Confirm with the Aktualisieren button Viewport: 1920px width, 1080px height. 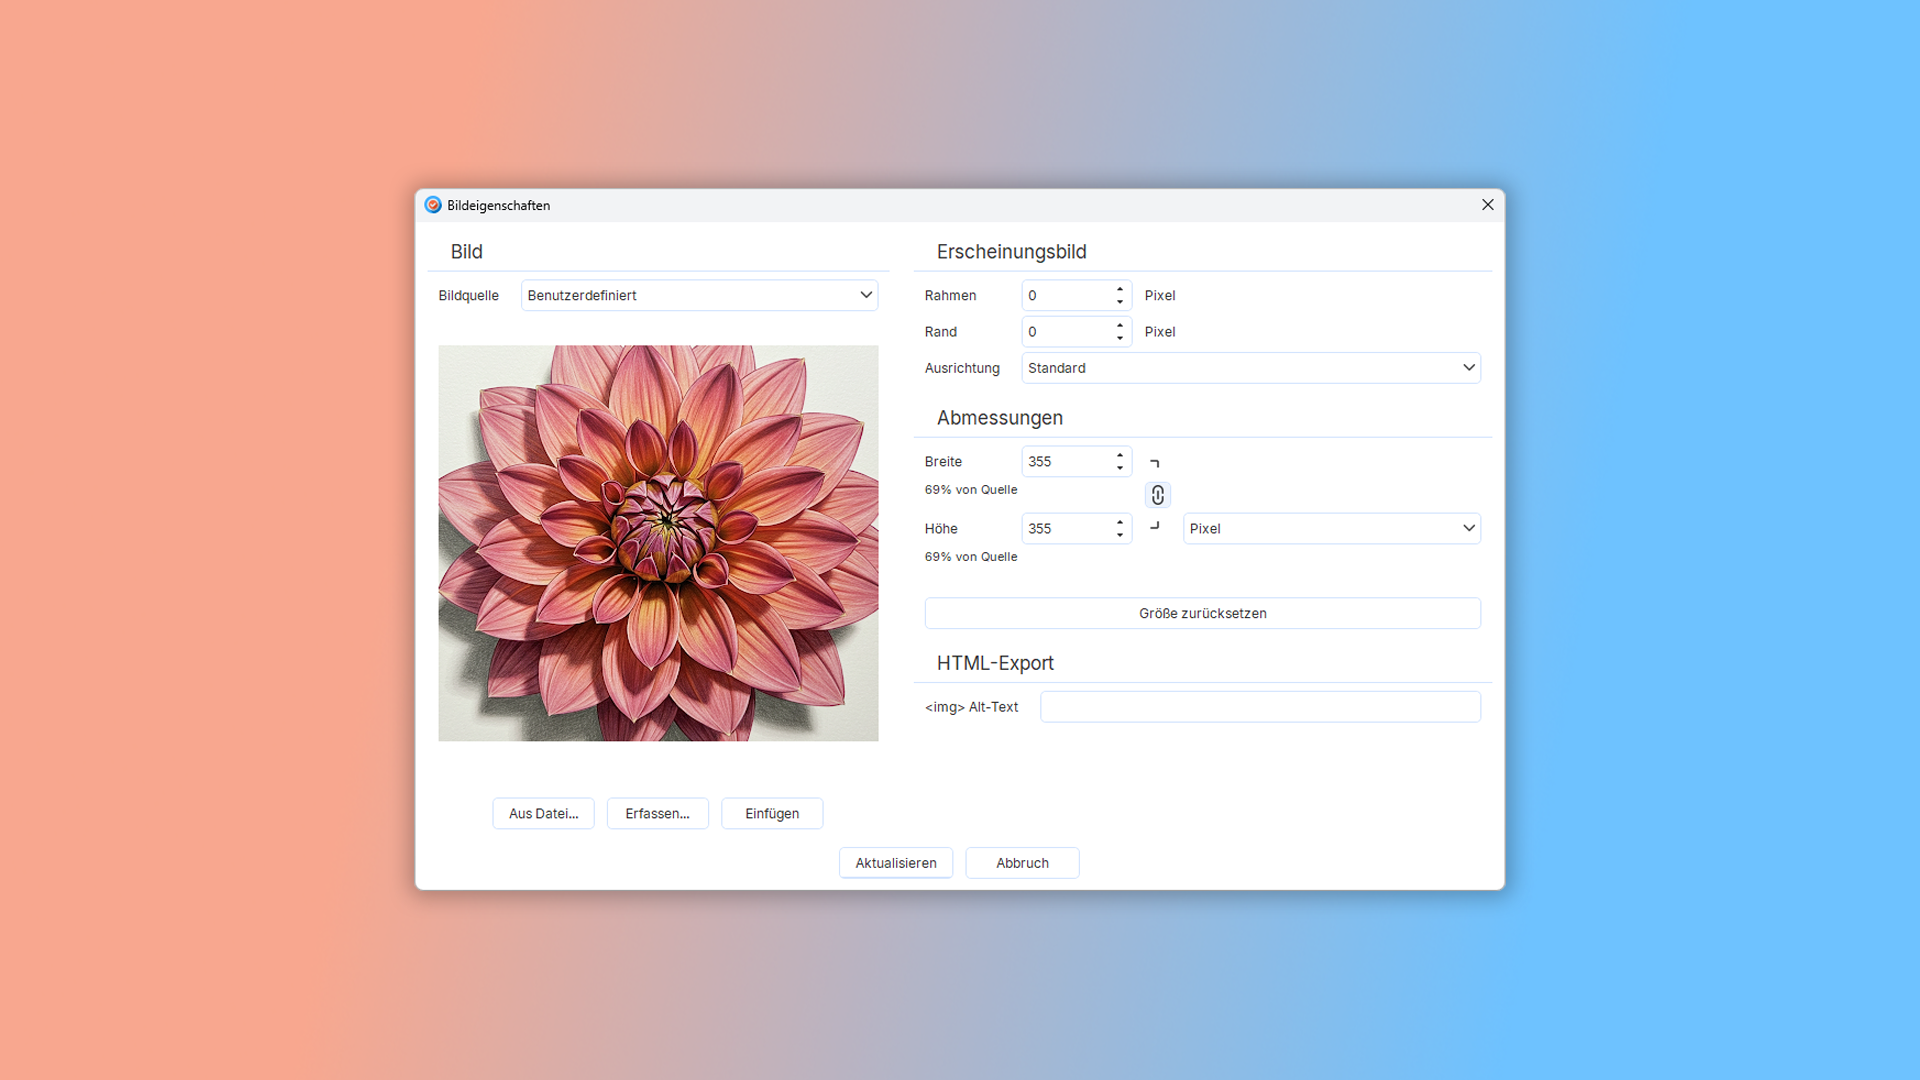895,863
